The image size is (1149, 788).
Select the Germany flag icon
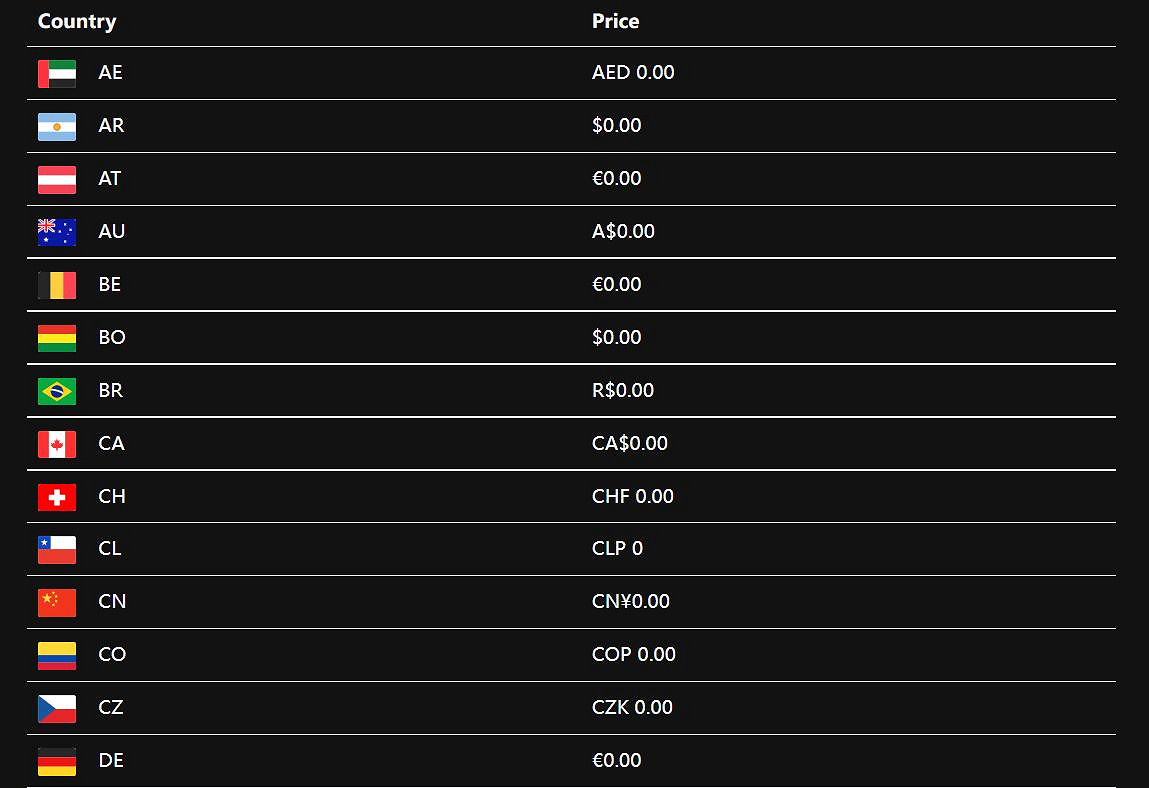(57, 761)
